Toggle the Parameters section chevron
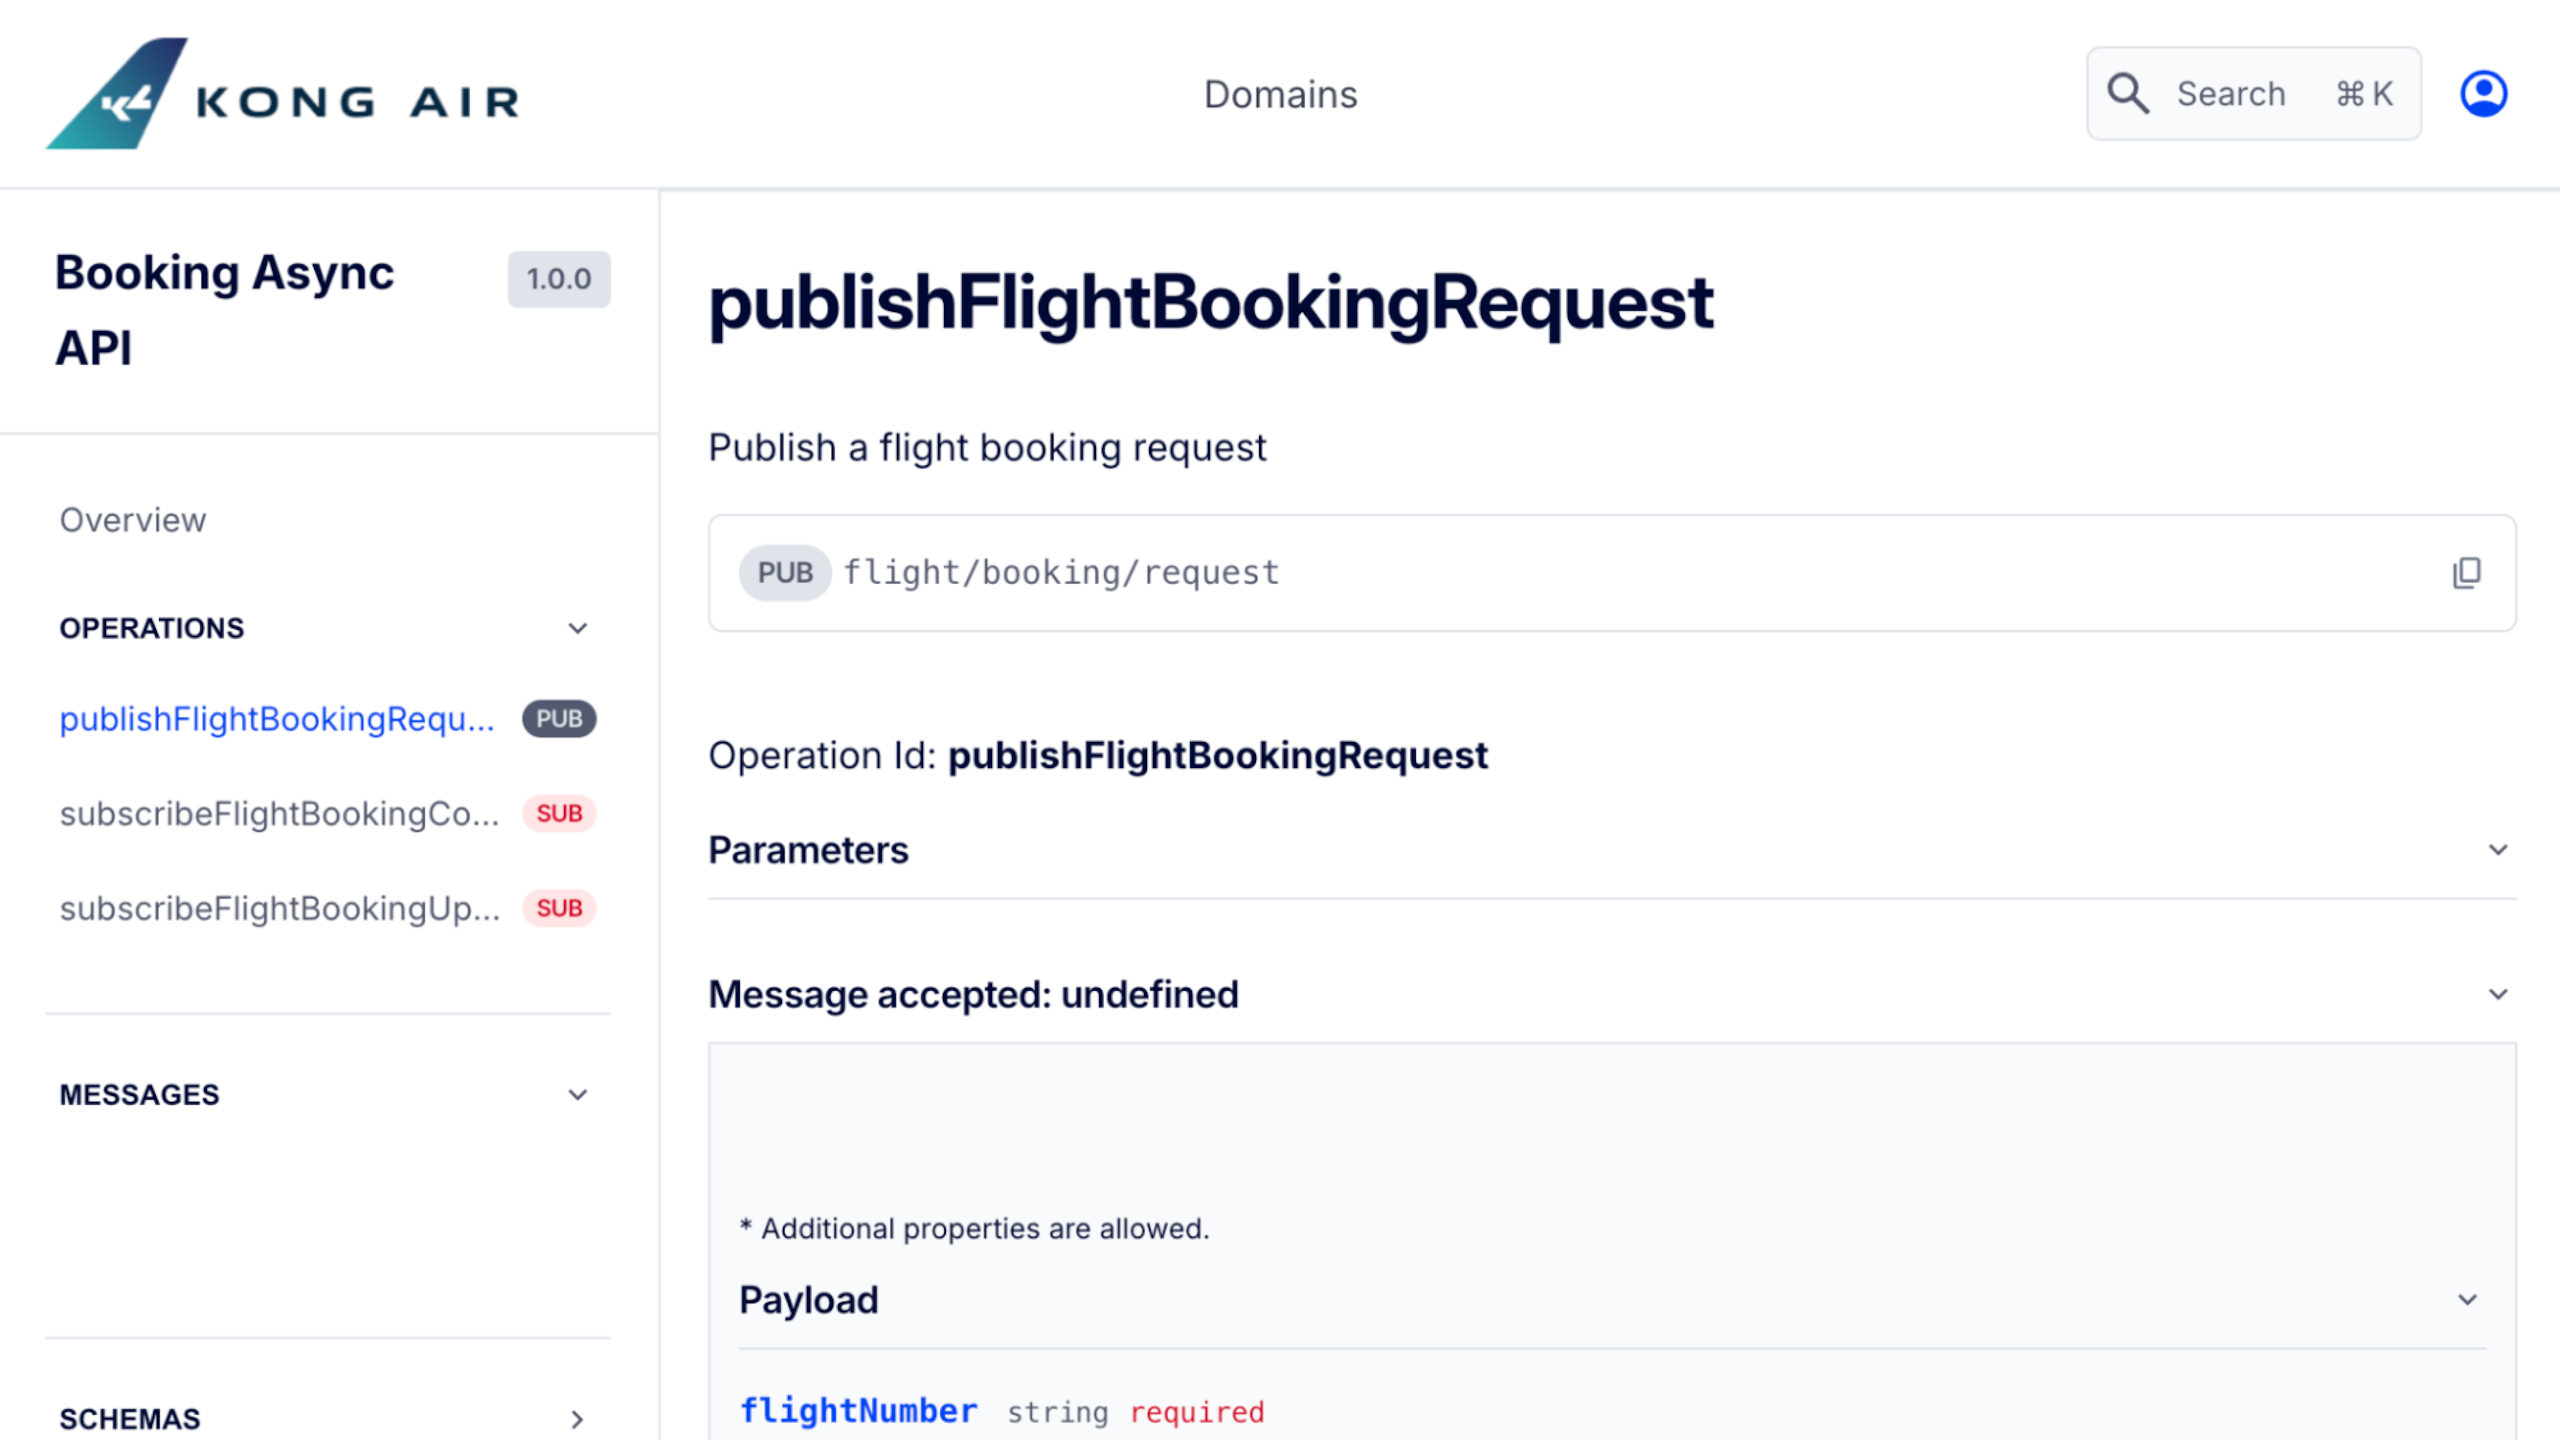The image size is (2560, 1440). pos(2497,850)
